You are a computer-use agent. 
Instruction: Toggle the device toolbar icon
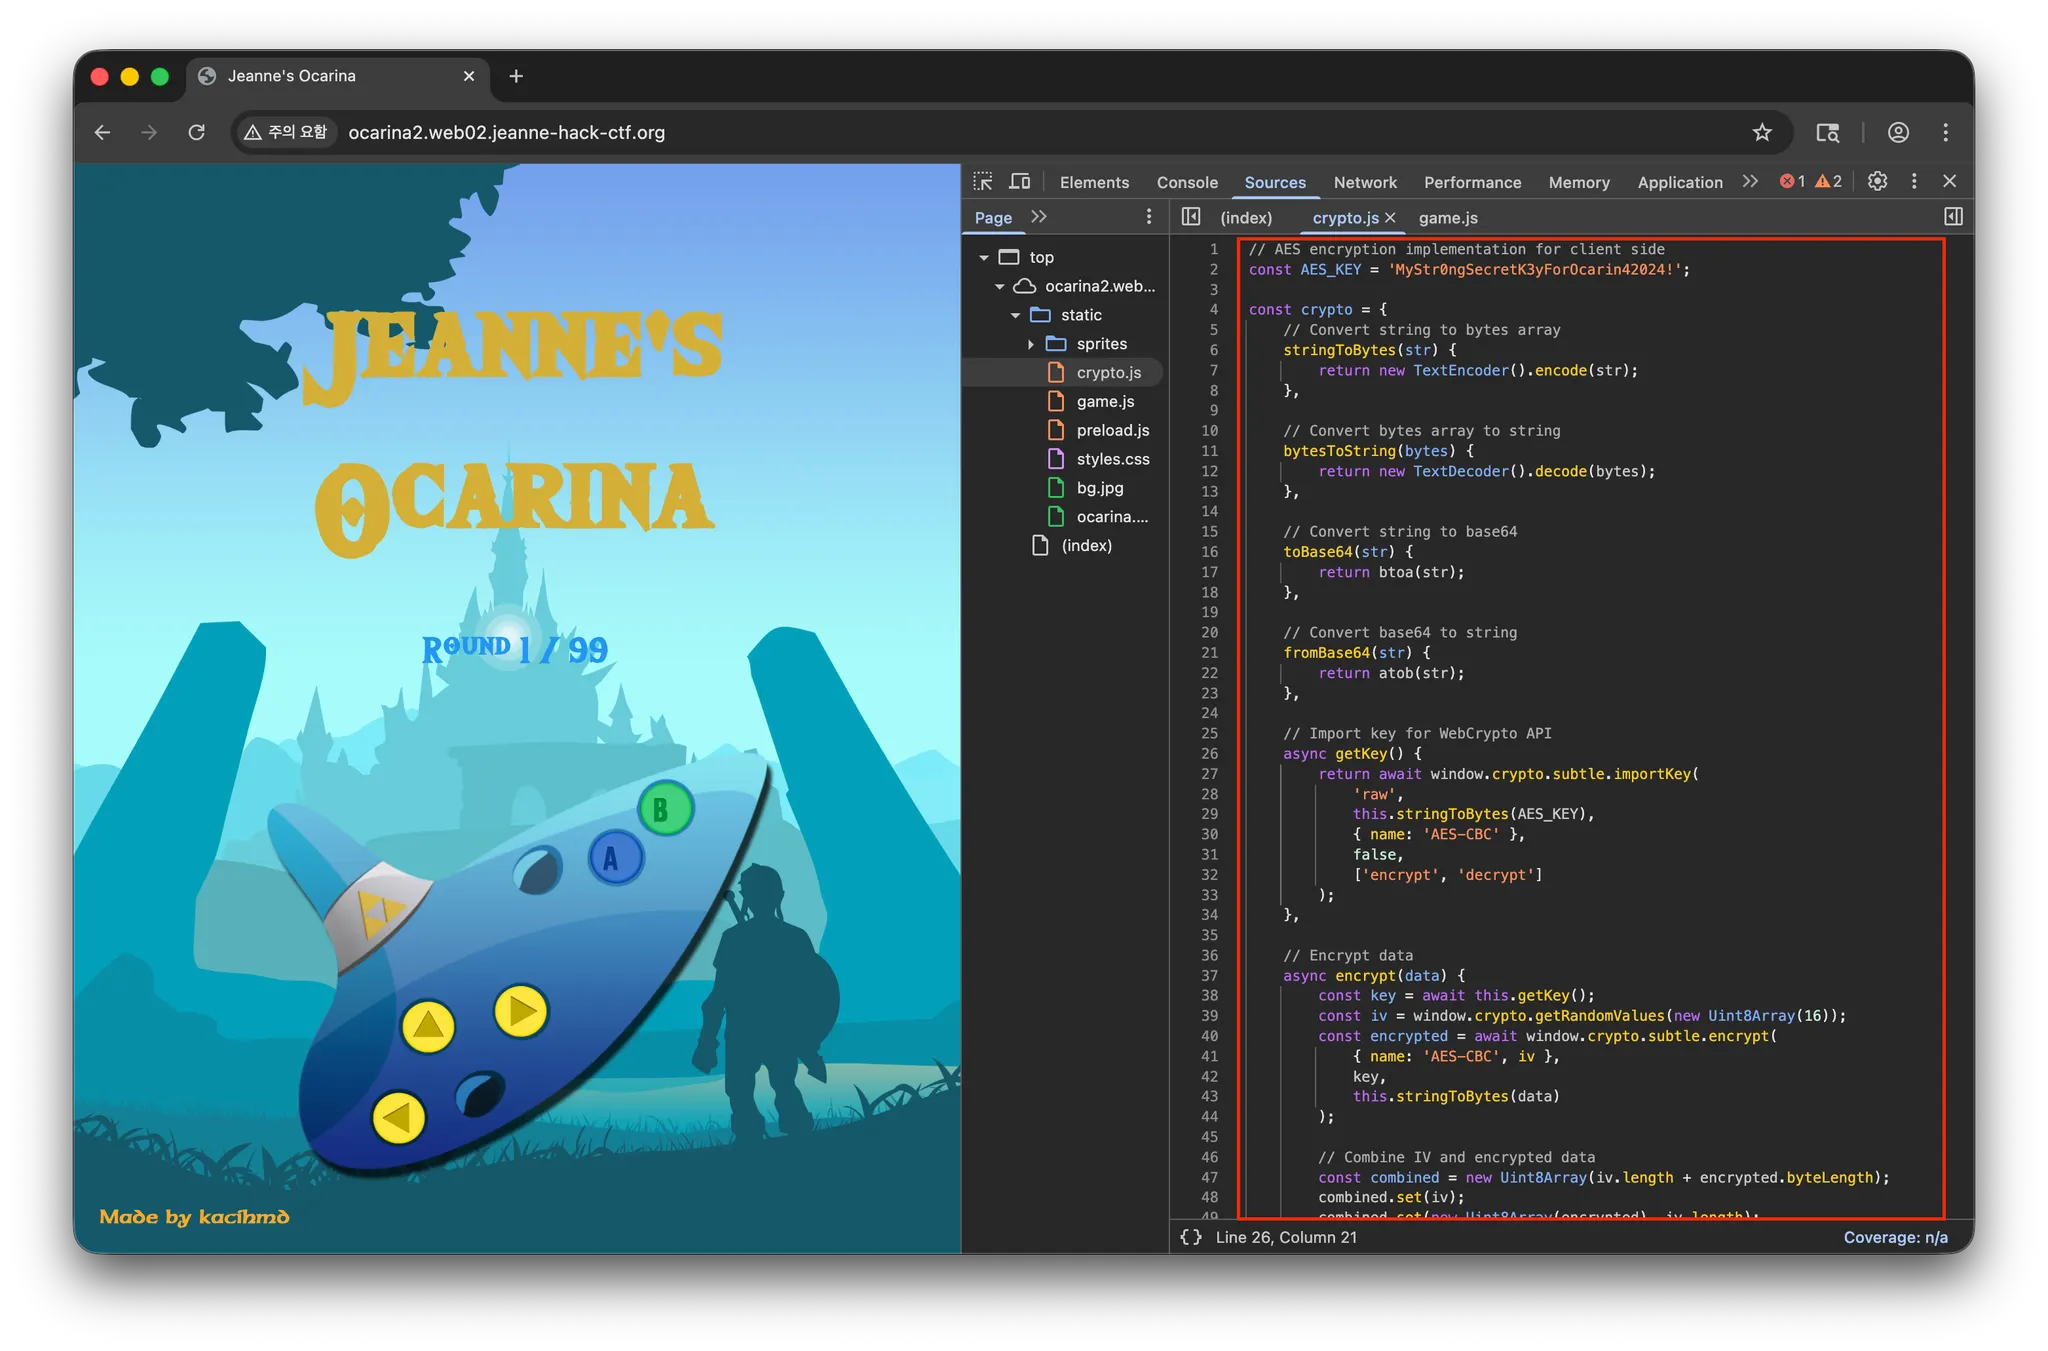tap(1019, 181)
